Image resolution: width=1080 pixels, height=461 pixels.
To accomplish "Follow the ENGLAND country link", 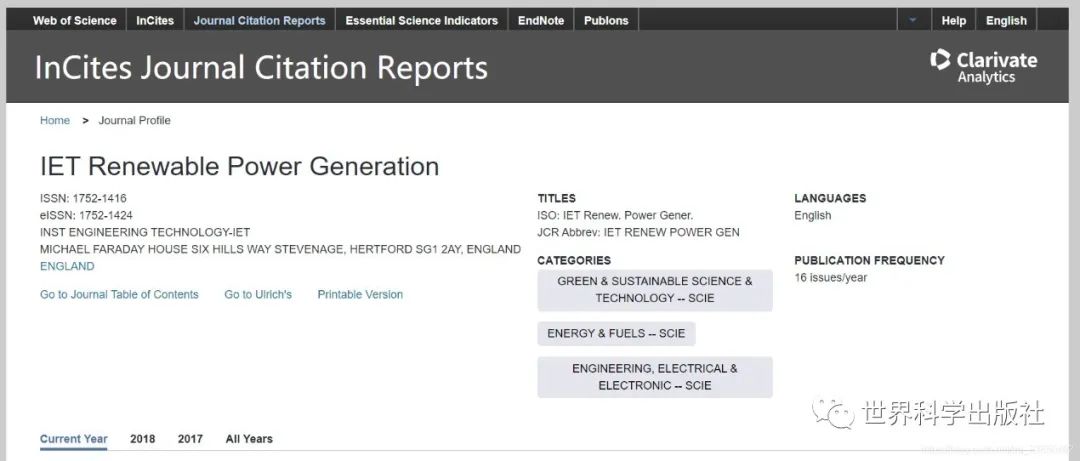I will click(x=67, y=267).
